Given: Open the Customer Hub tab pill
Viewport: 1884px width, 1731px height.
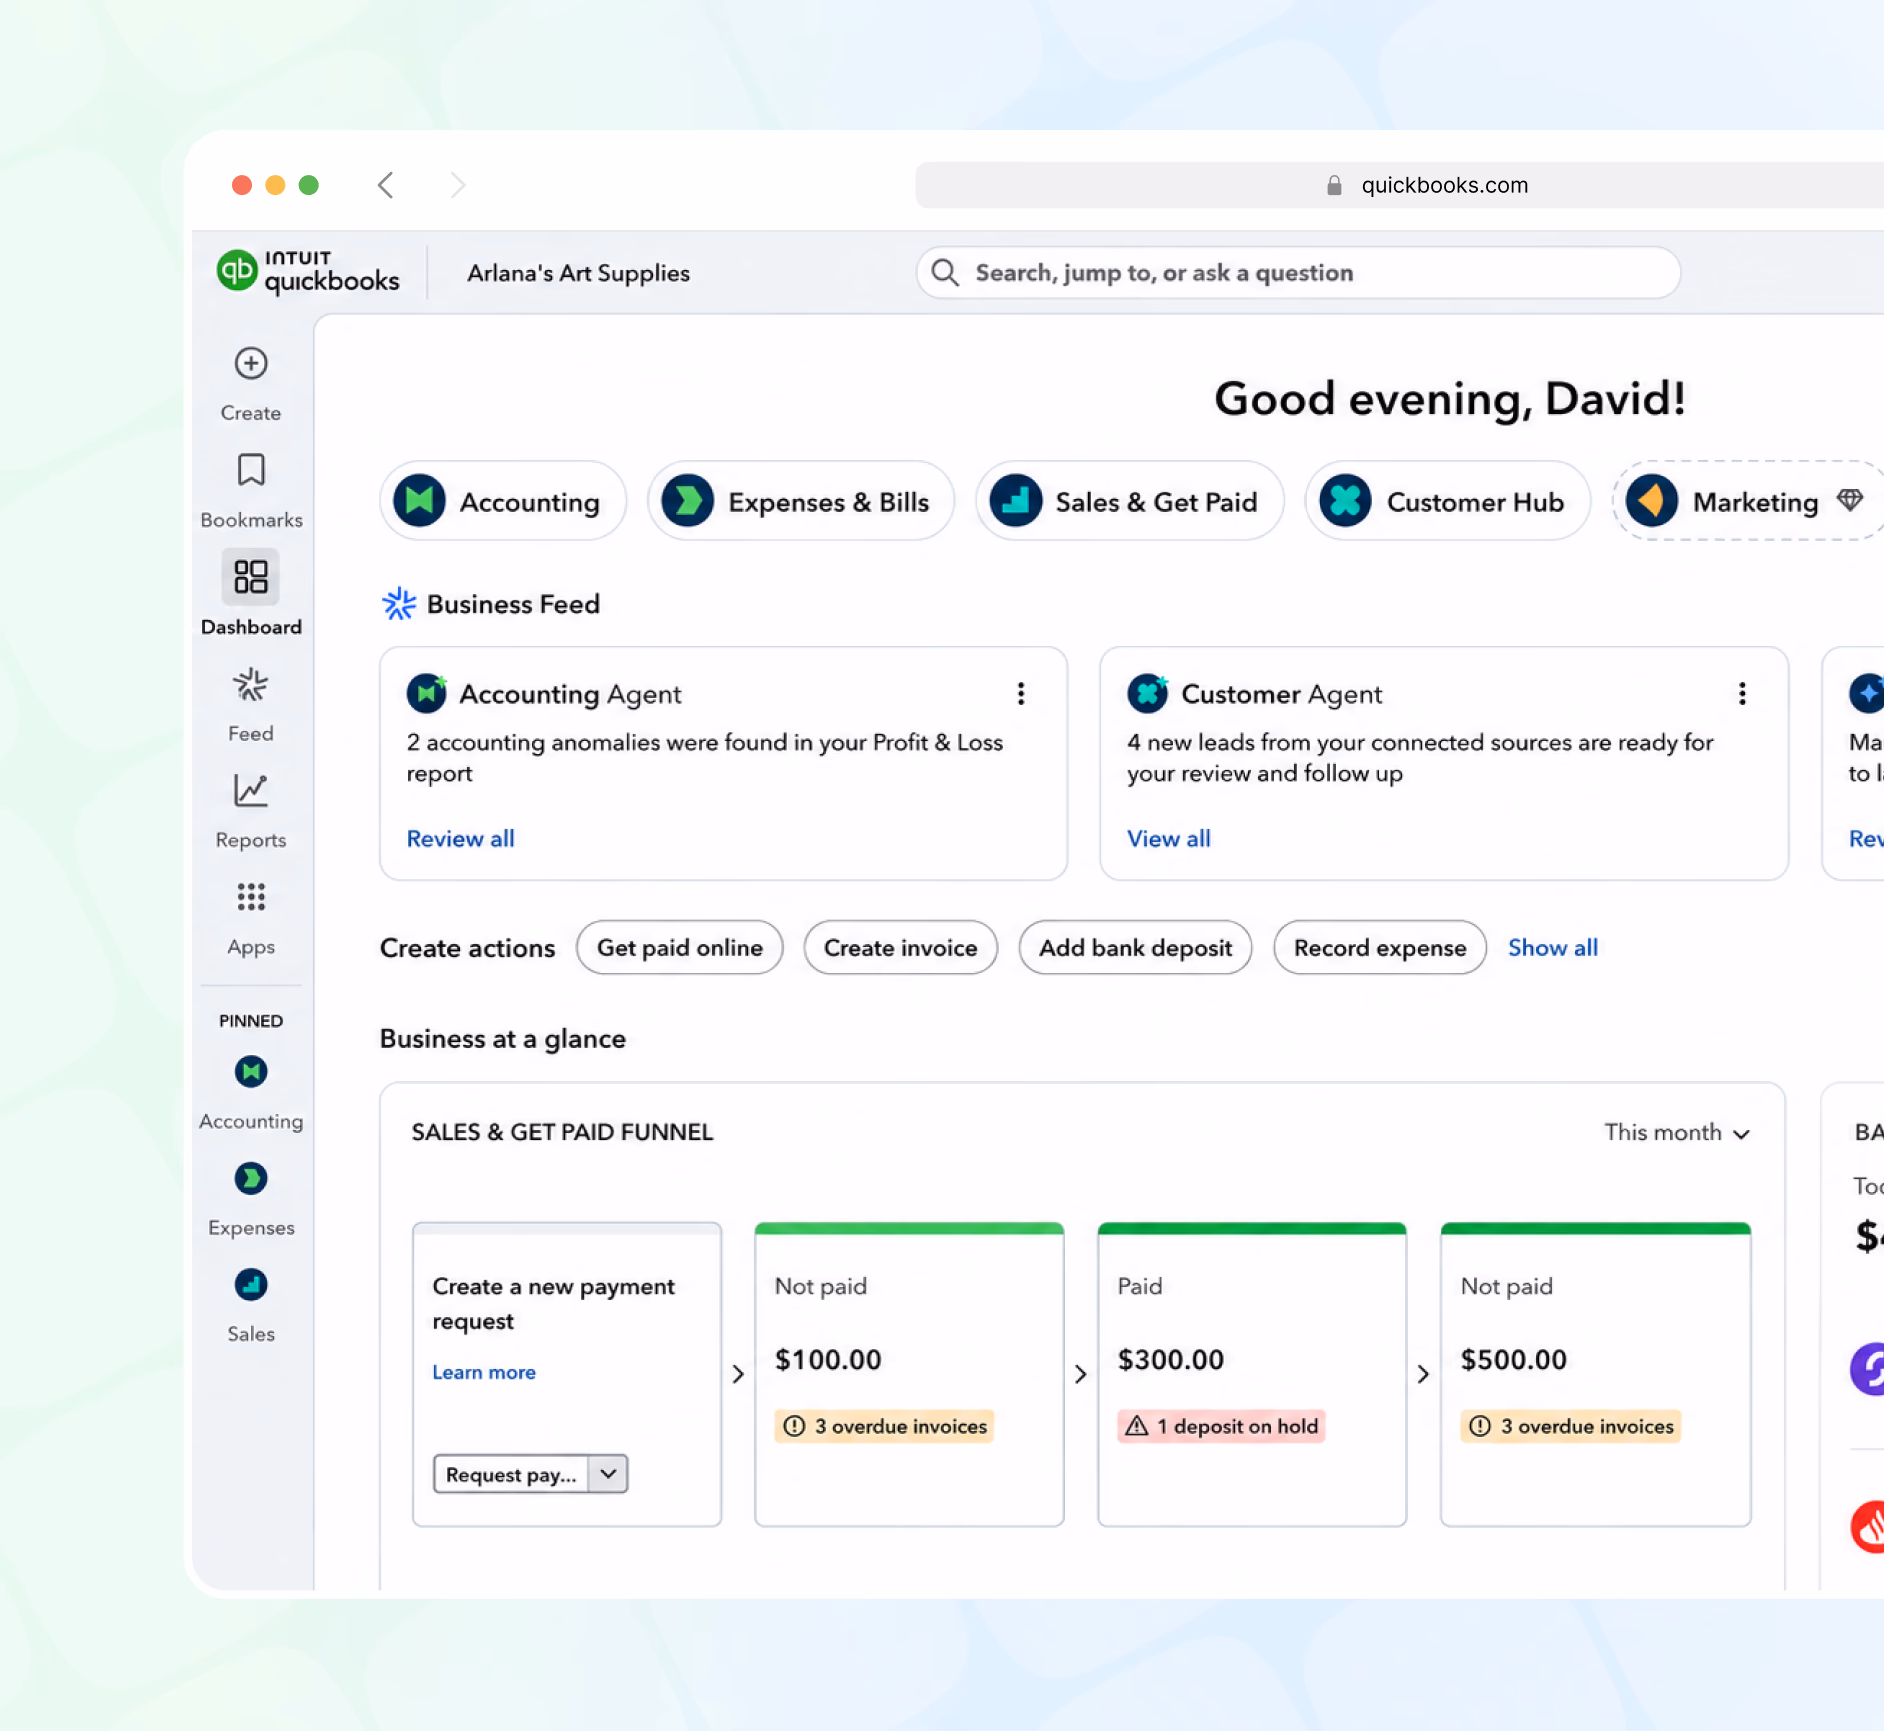Looking at the screenshot, I should pos(1447,501).
